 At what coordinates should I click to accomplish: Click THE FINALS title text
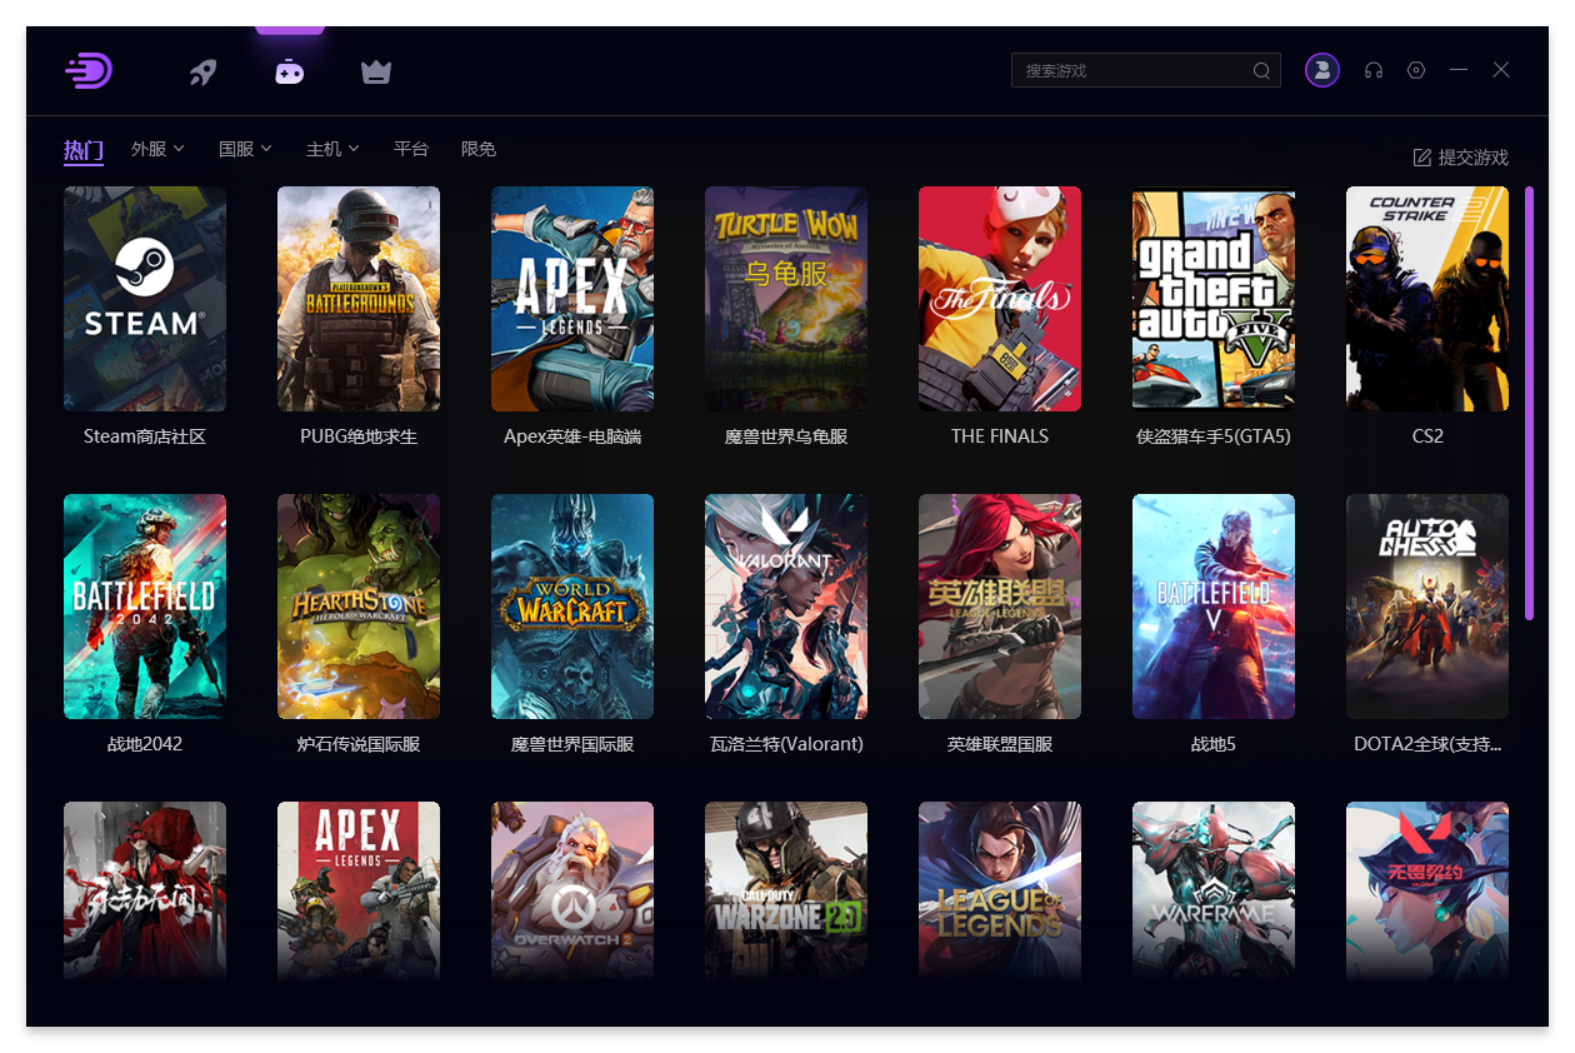[x=1000, y=437]
